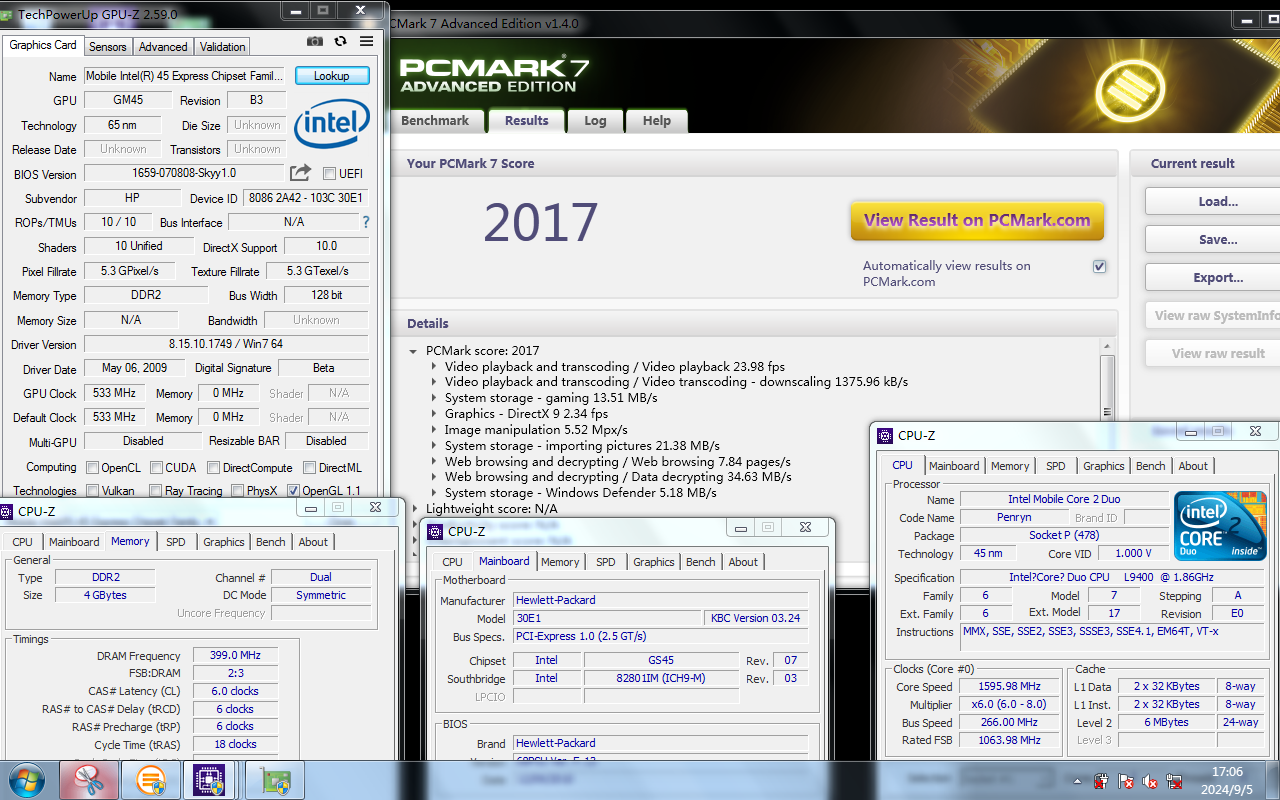The width and height of the screenshot is (1280, 800).
Task: Click the Intel Core 2 Duo badge in CPU-Z
Action: coord(1220,525)
